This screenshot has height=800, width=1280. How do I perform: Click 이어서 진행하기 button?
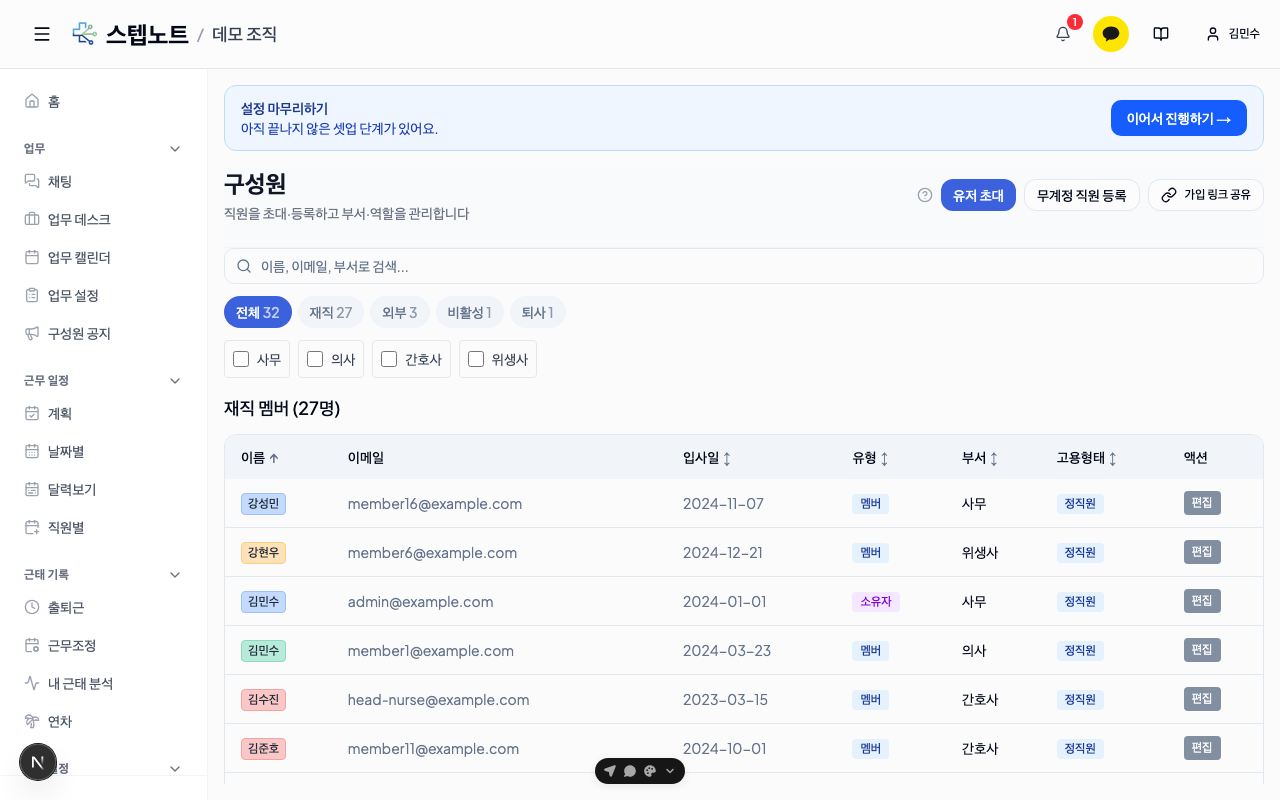[x=1179, y=118]
